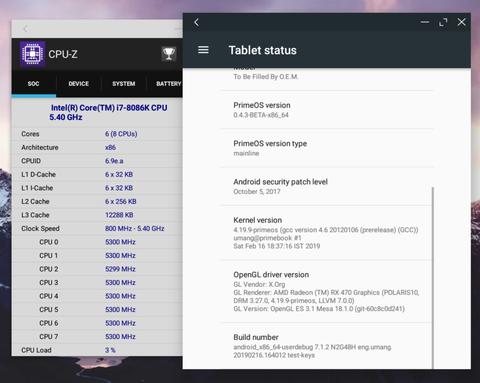Select the PrimeOS version type entry

coord(327,148)
